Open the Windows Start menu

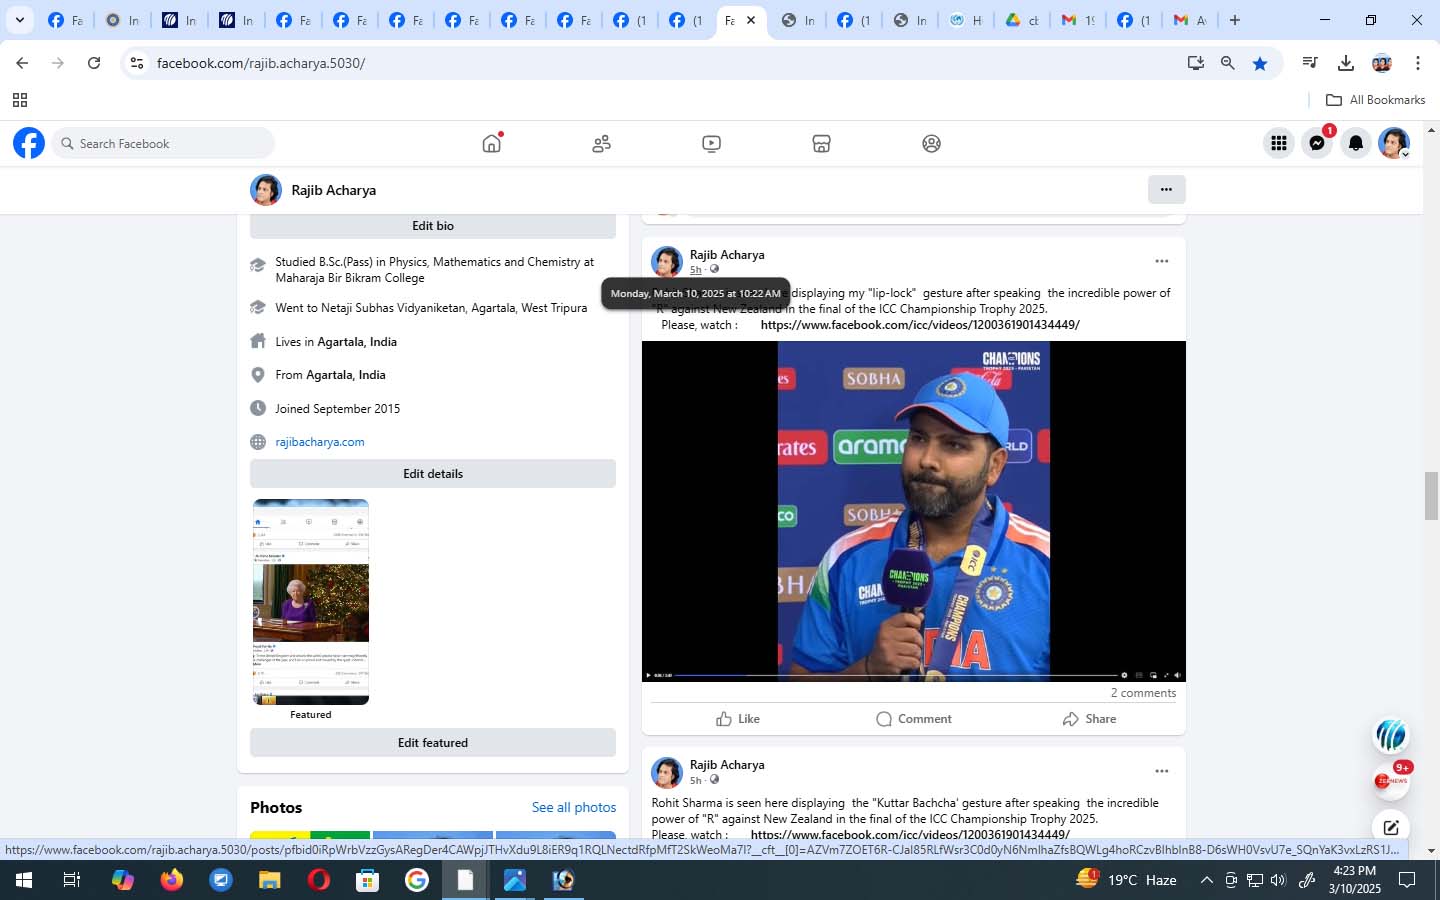24,880
